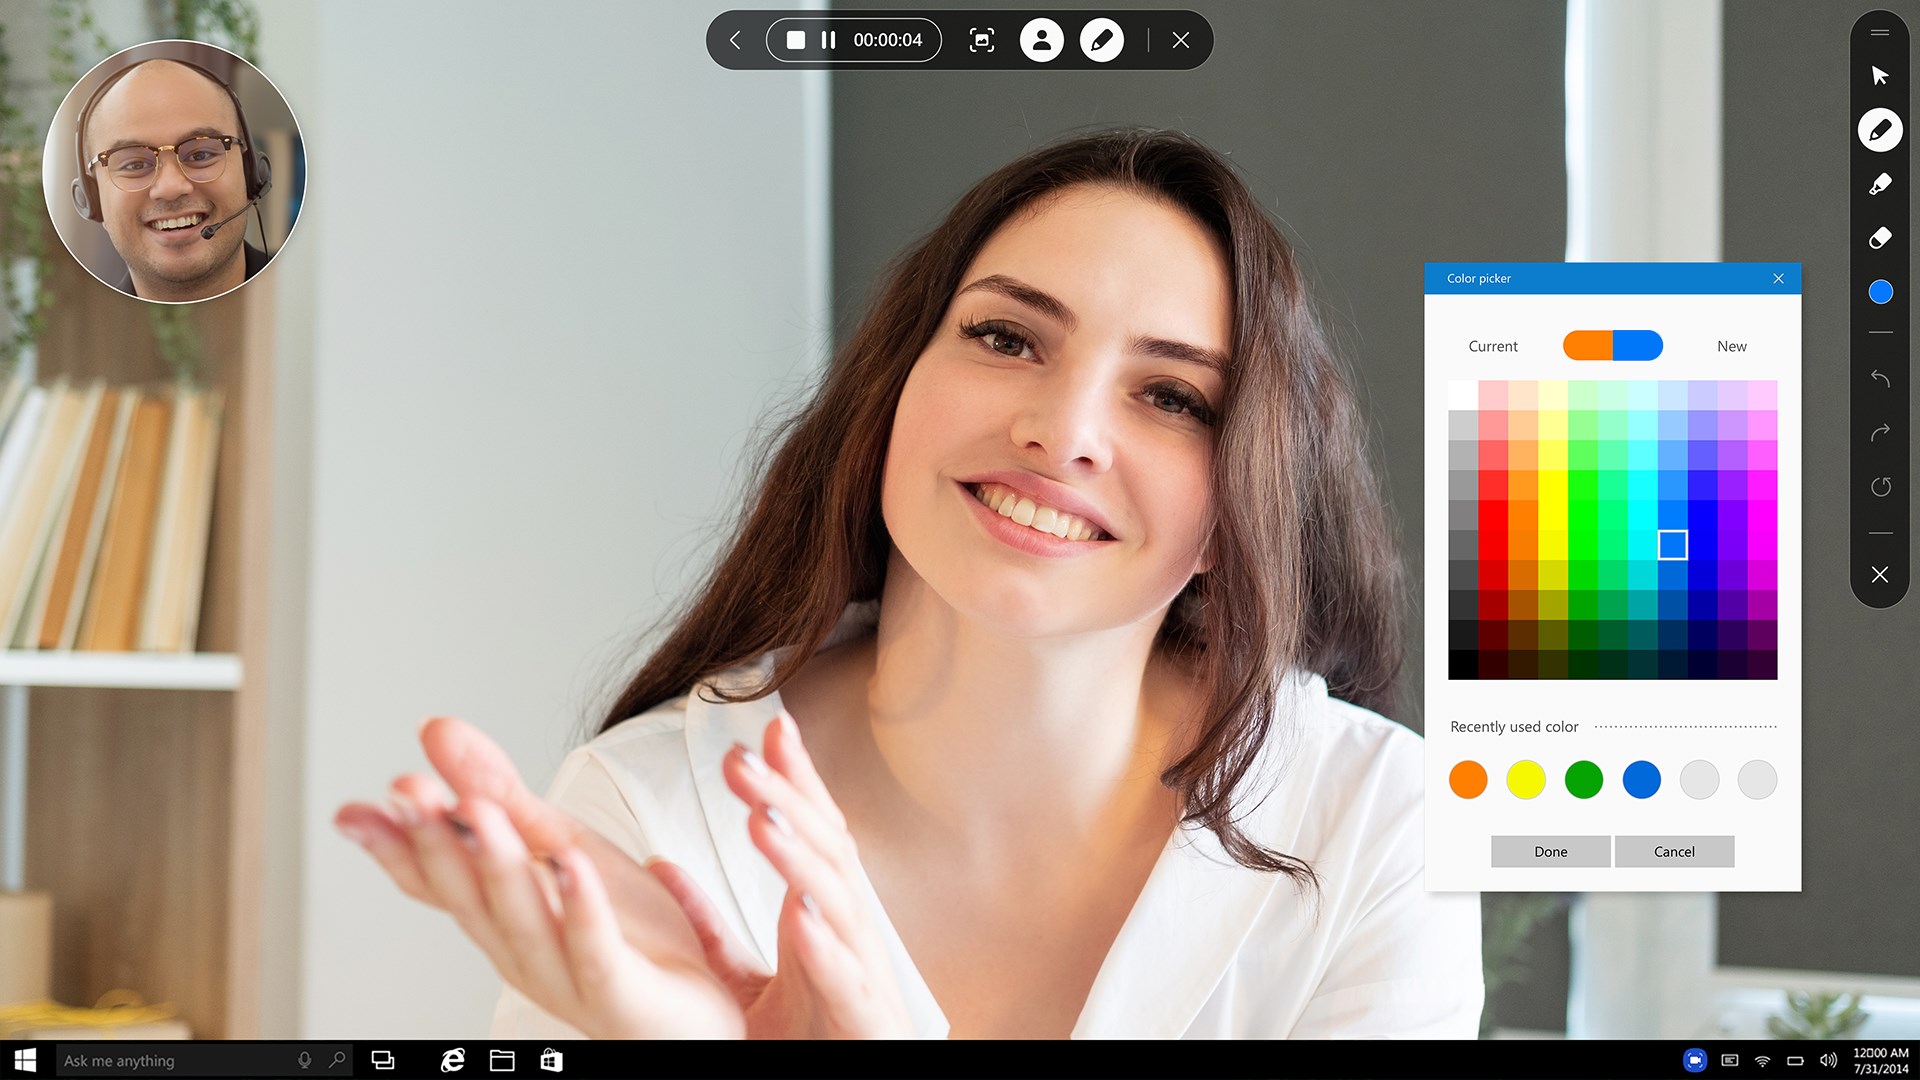Pause the recording

click(x=828, y=40)
